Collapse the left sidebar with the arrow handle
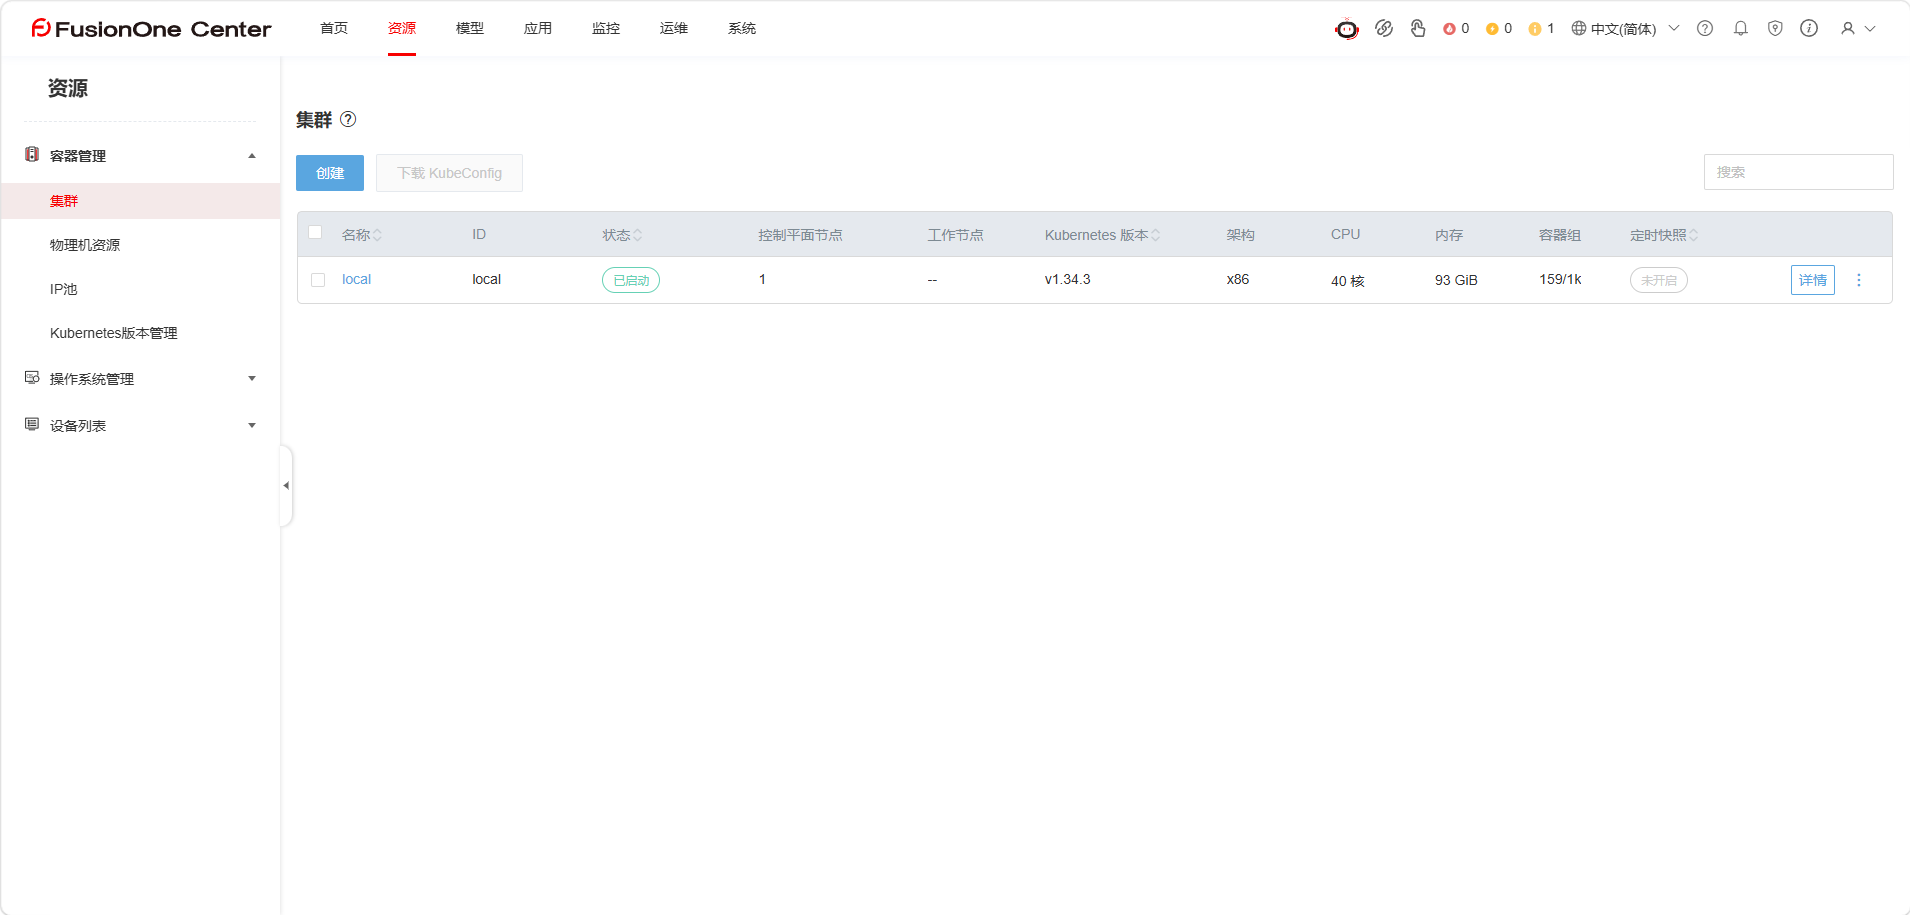This screenshot has height=915, width=1910. pyautogui.click(x=286, y=485)
